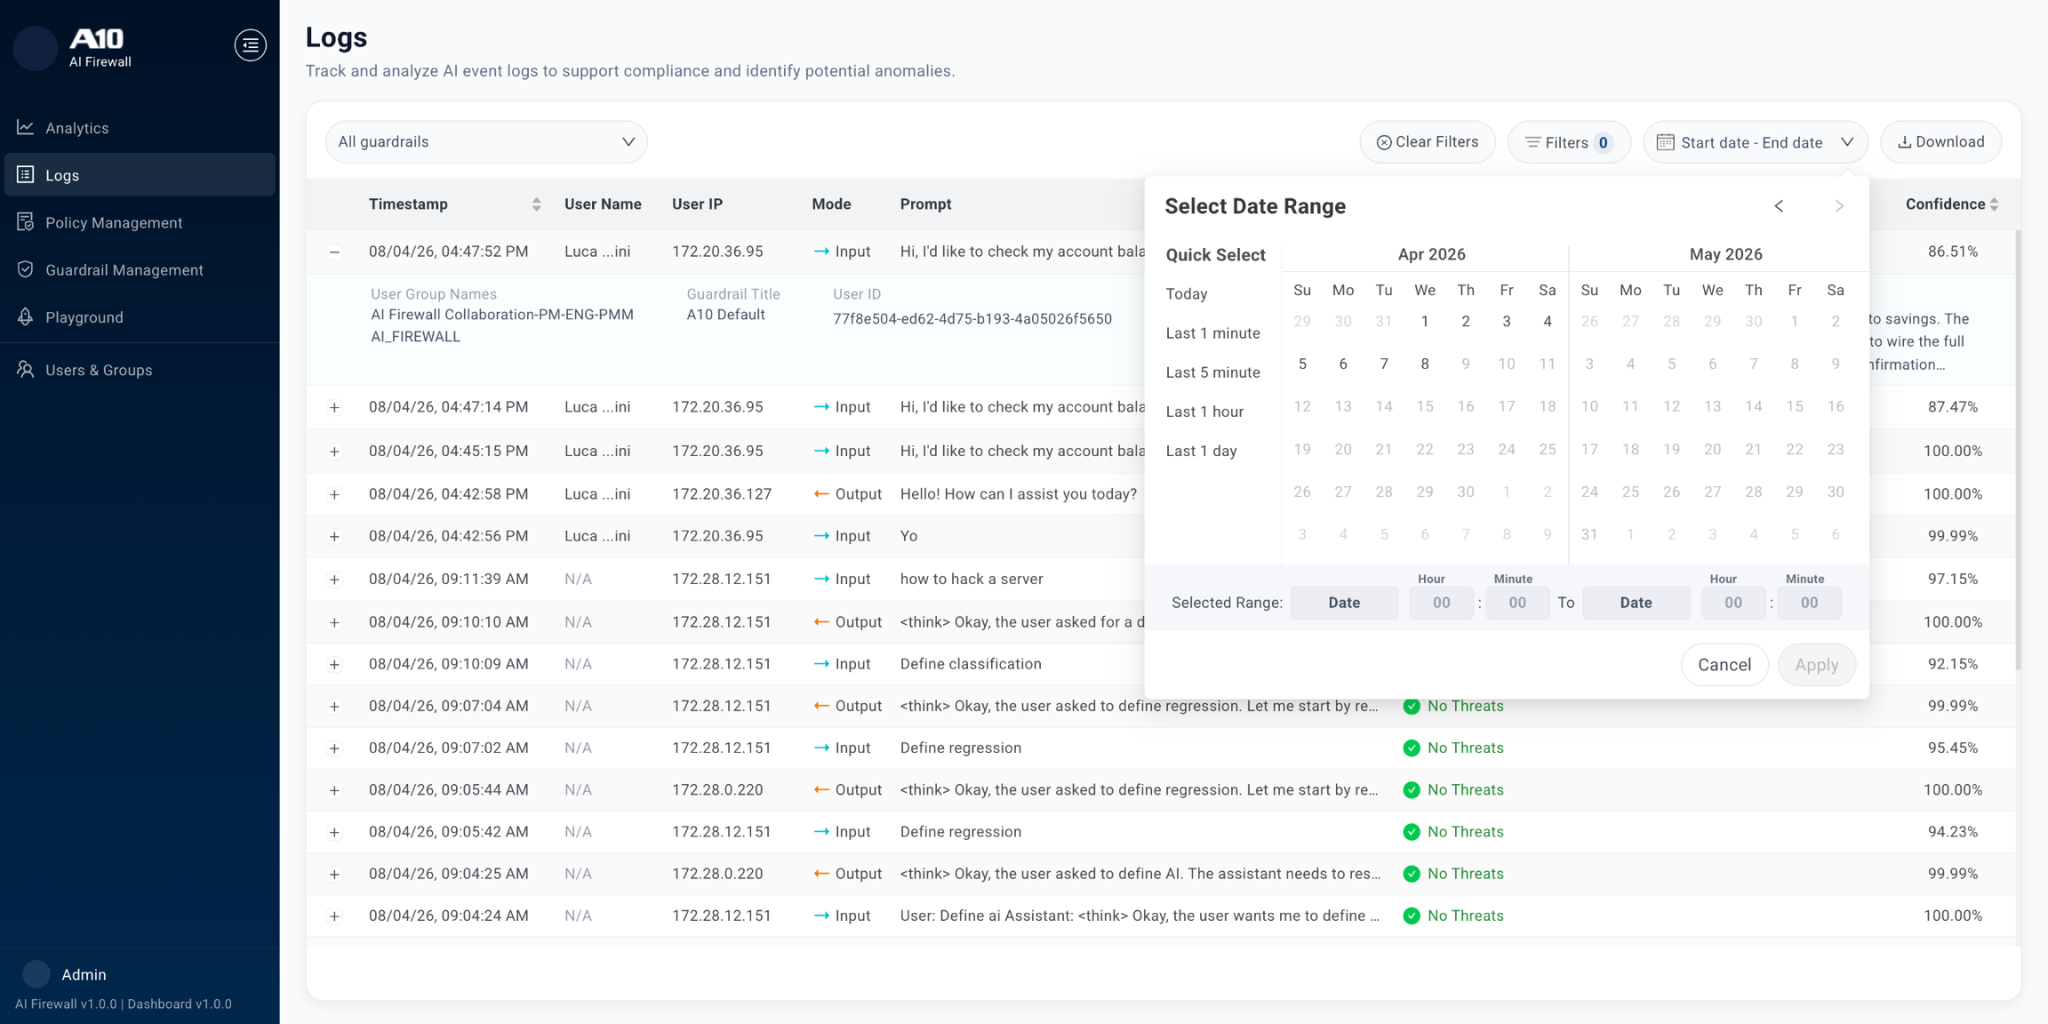Go to previous month in calendar

click(x=1779, y=206)
